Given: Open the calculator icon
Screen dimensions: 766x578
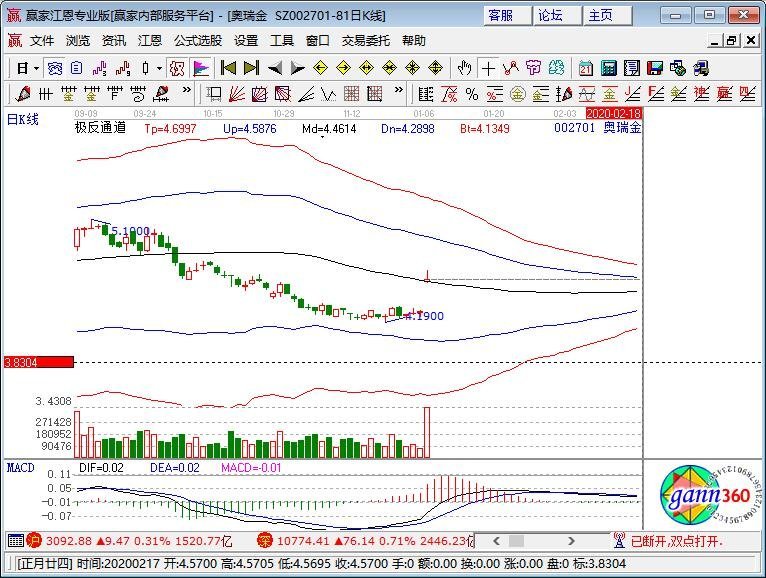Looking at the screenshot, I should click(x=609, y=68).
